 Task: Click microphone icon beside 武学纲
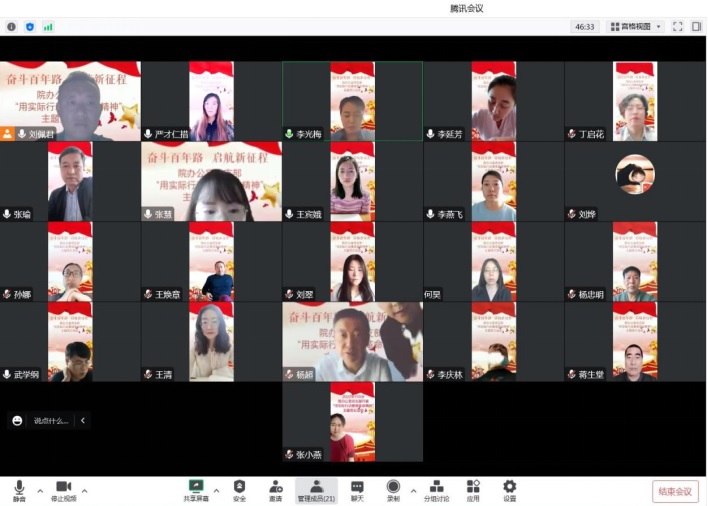point(7,374)
